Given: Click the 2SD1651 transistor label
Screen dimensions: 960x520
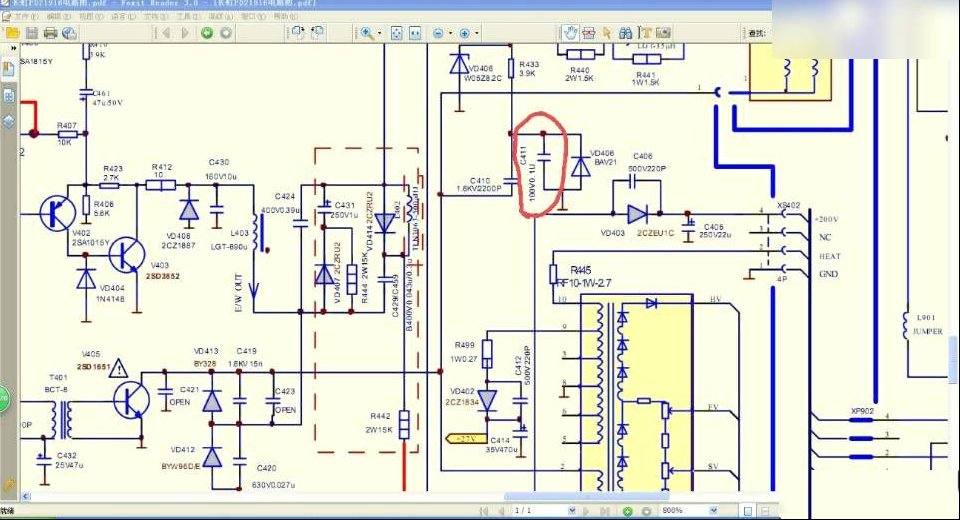Looking at the screenshot, I should 93,366.
